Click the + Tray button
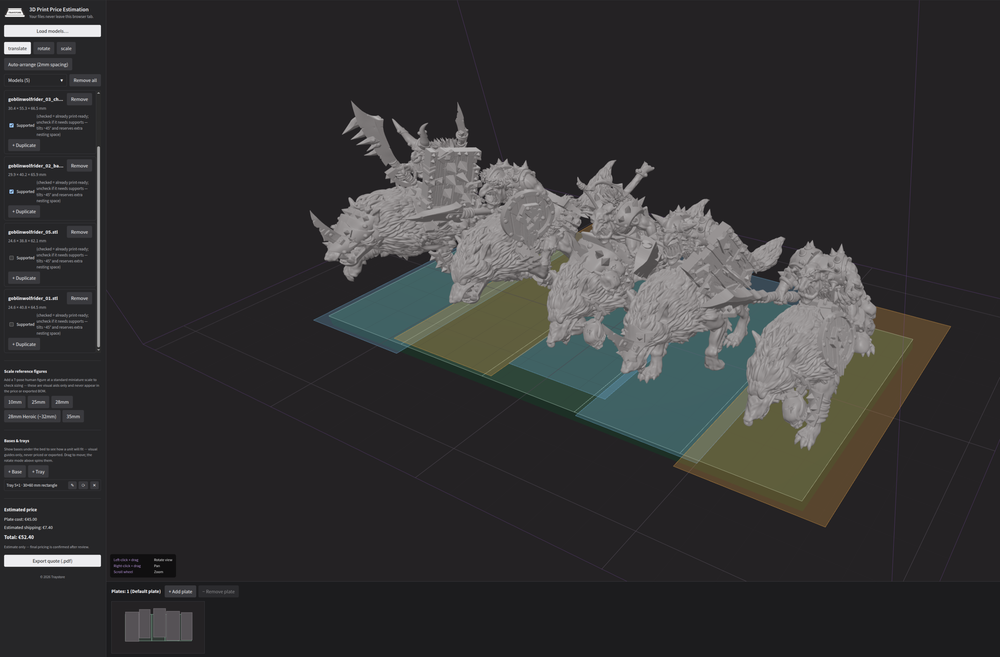1000x657 pixels. click(38, 472)
